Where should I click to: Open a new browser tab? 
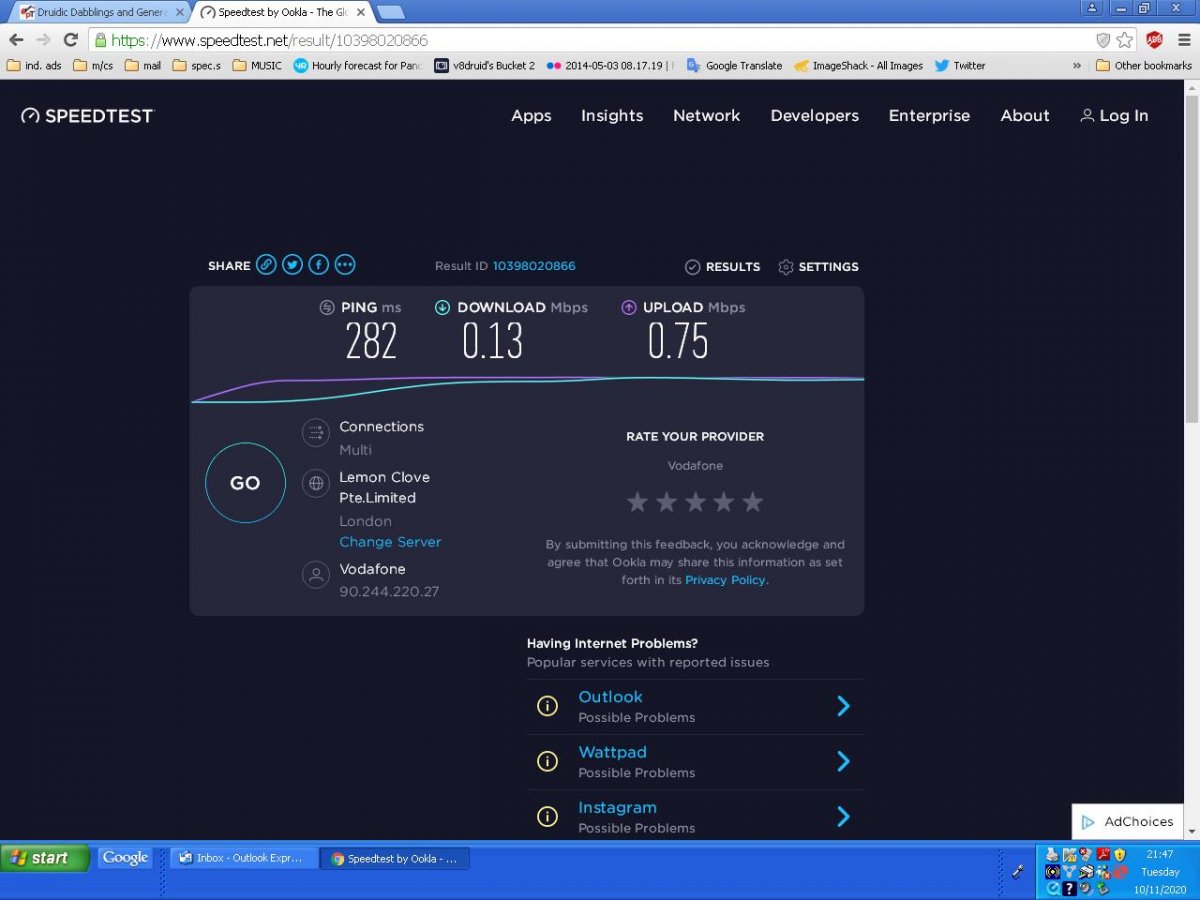(390, 12)
